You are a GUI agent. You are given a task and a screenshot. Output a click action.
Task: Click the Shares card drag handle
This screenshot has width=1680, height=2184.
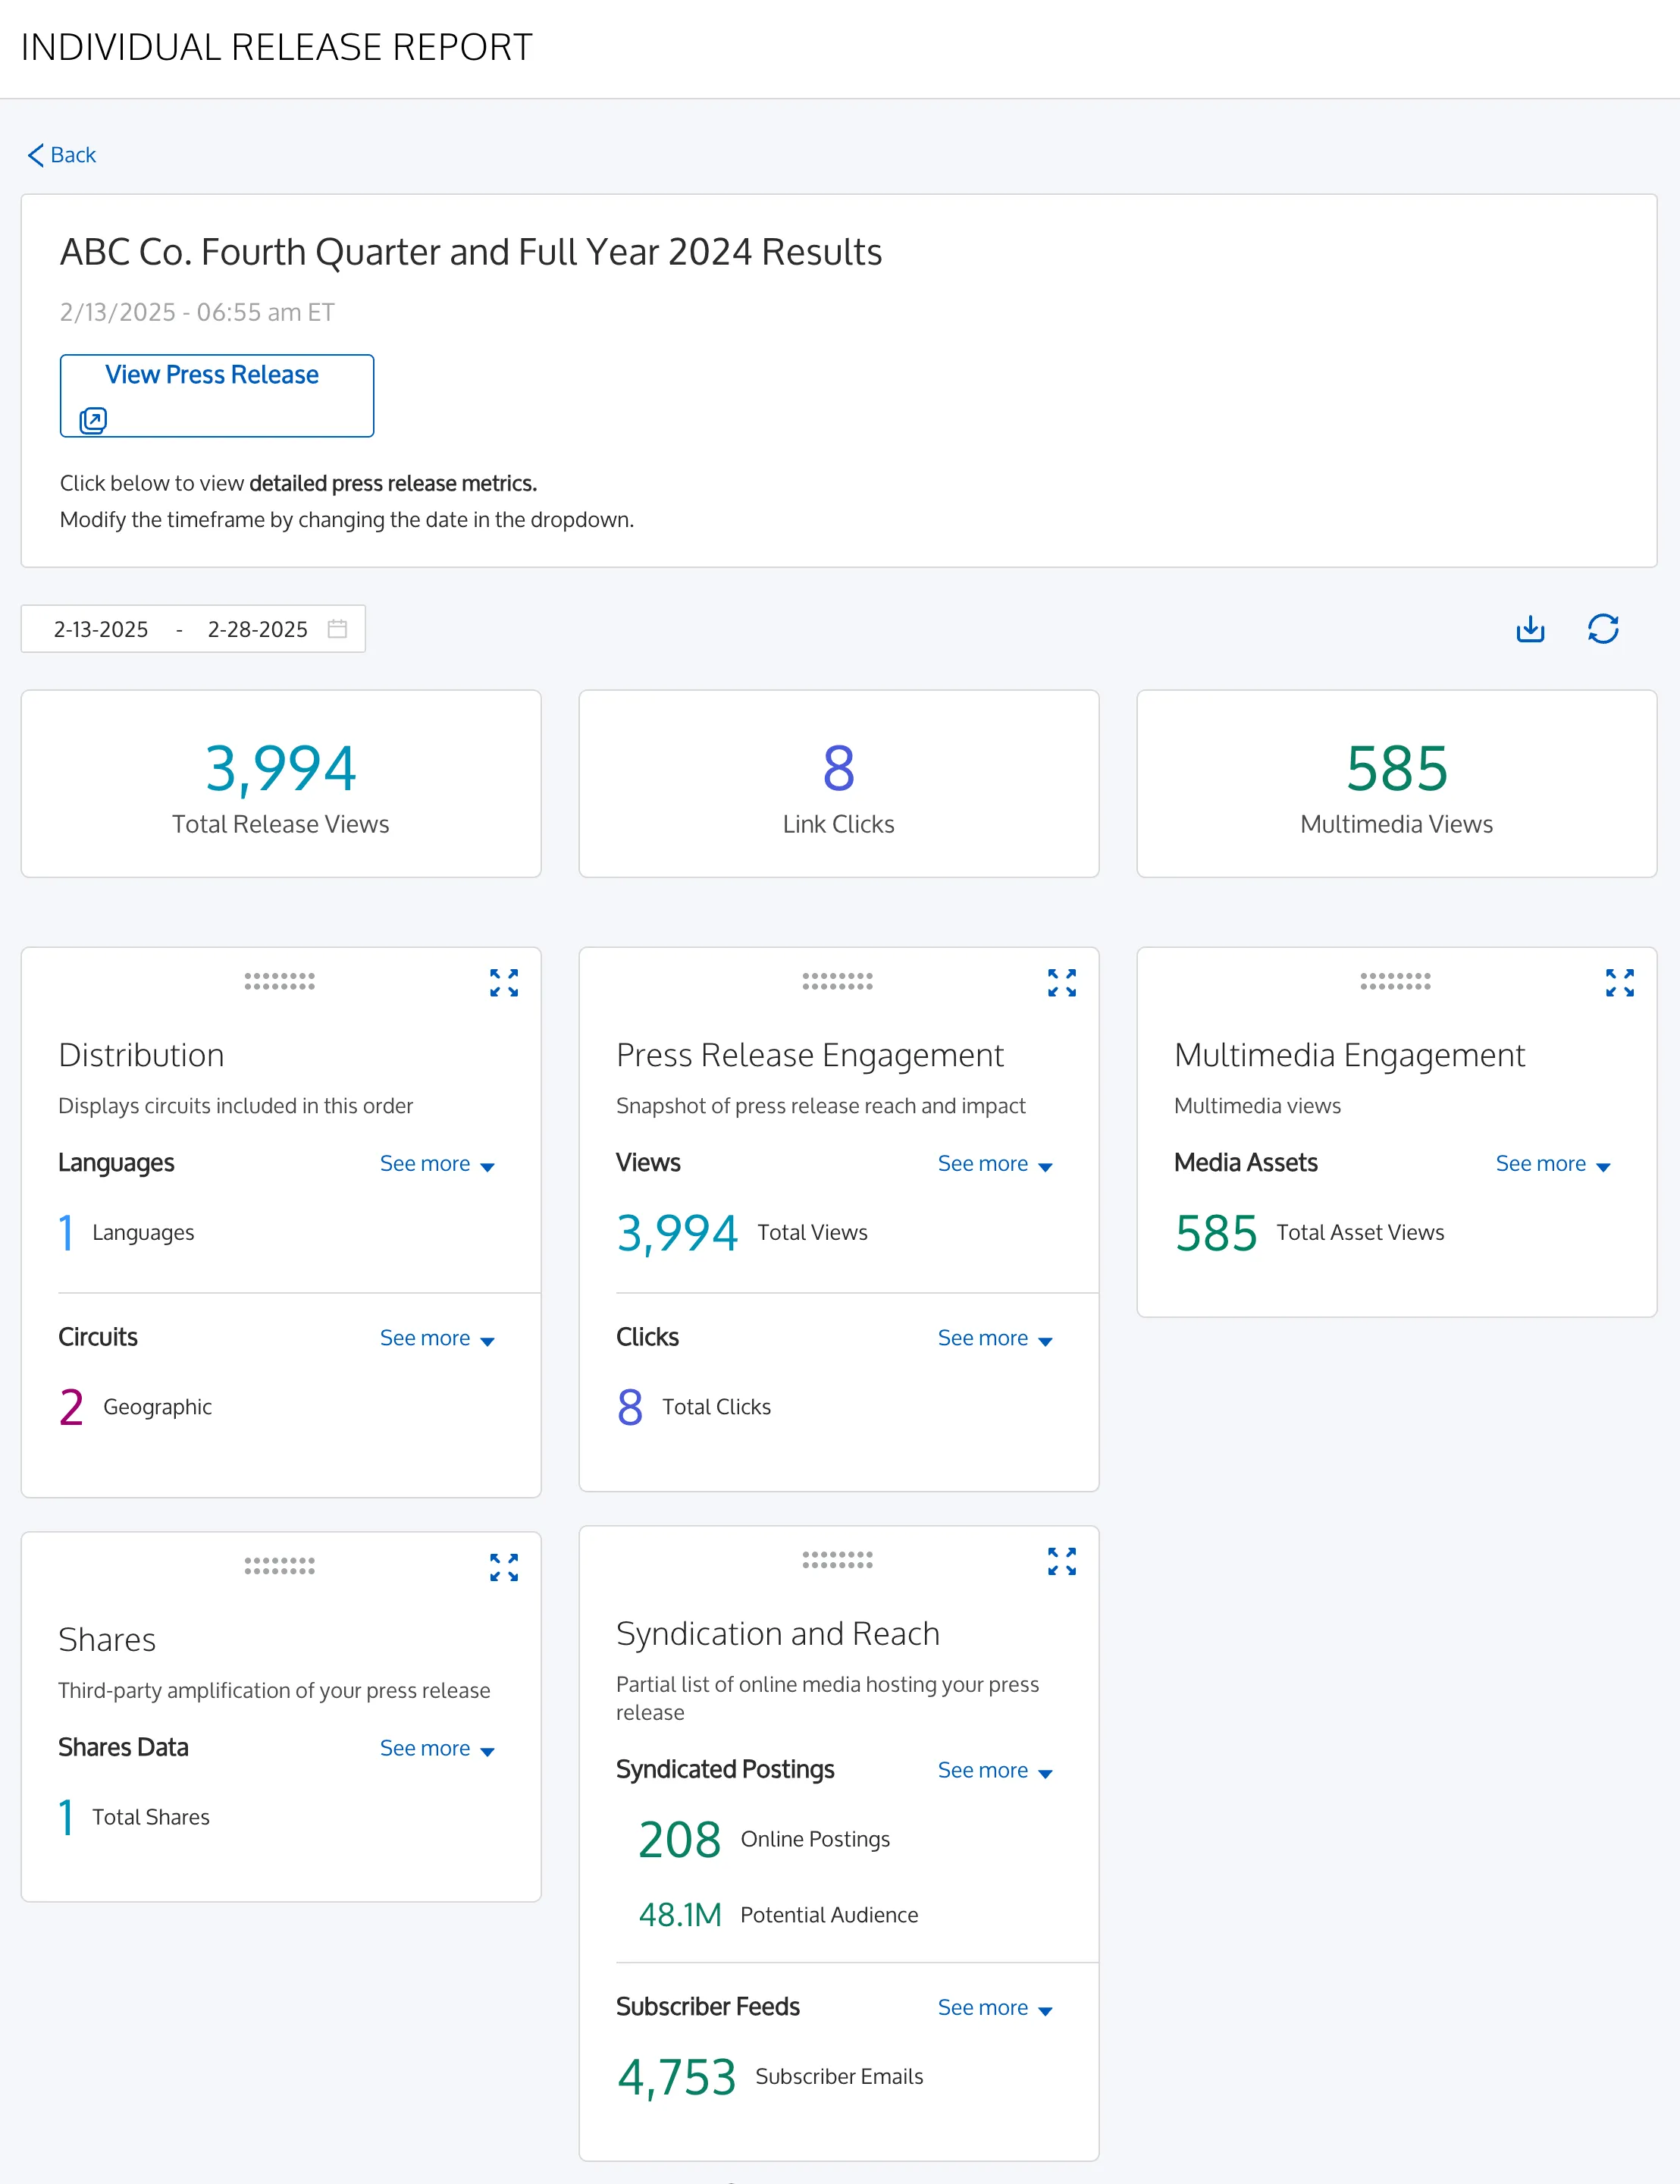pos(280,1566)
